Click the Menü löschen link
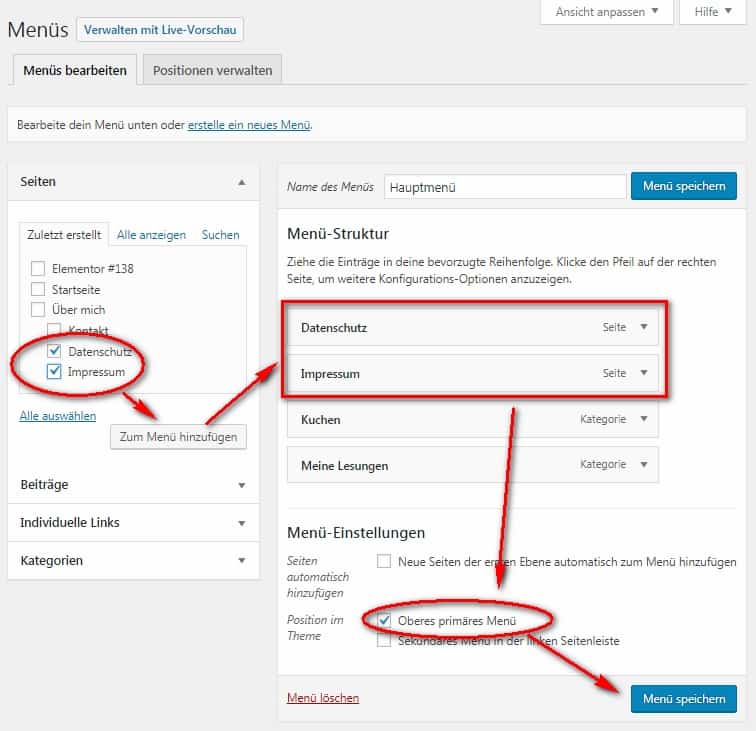 coord(323,698)
